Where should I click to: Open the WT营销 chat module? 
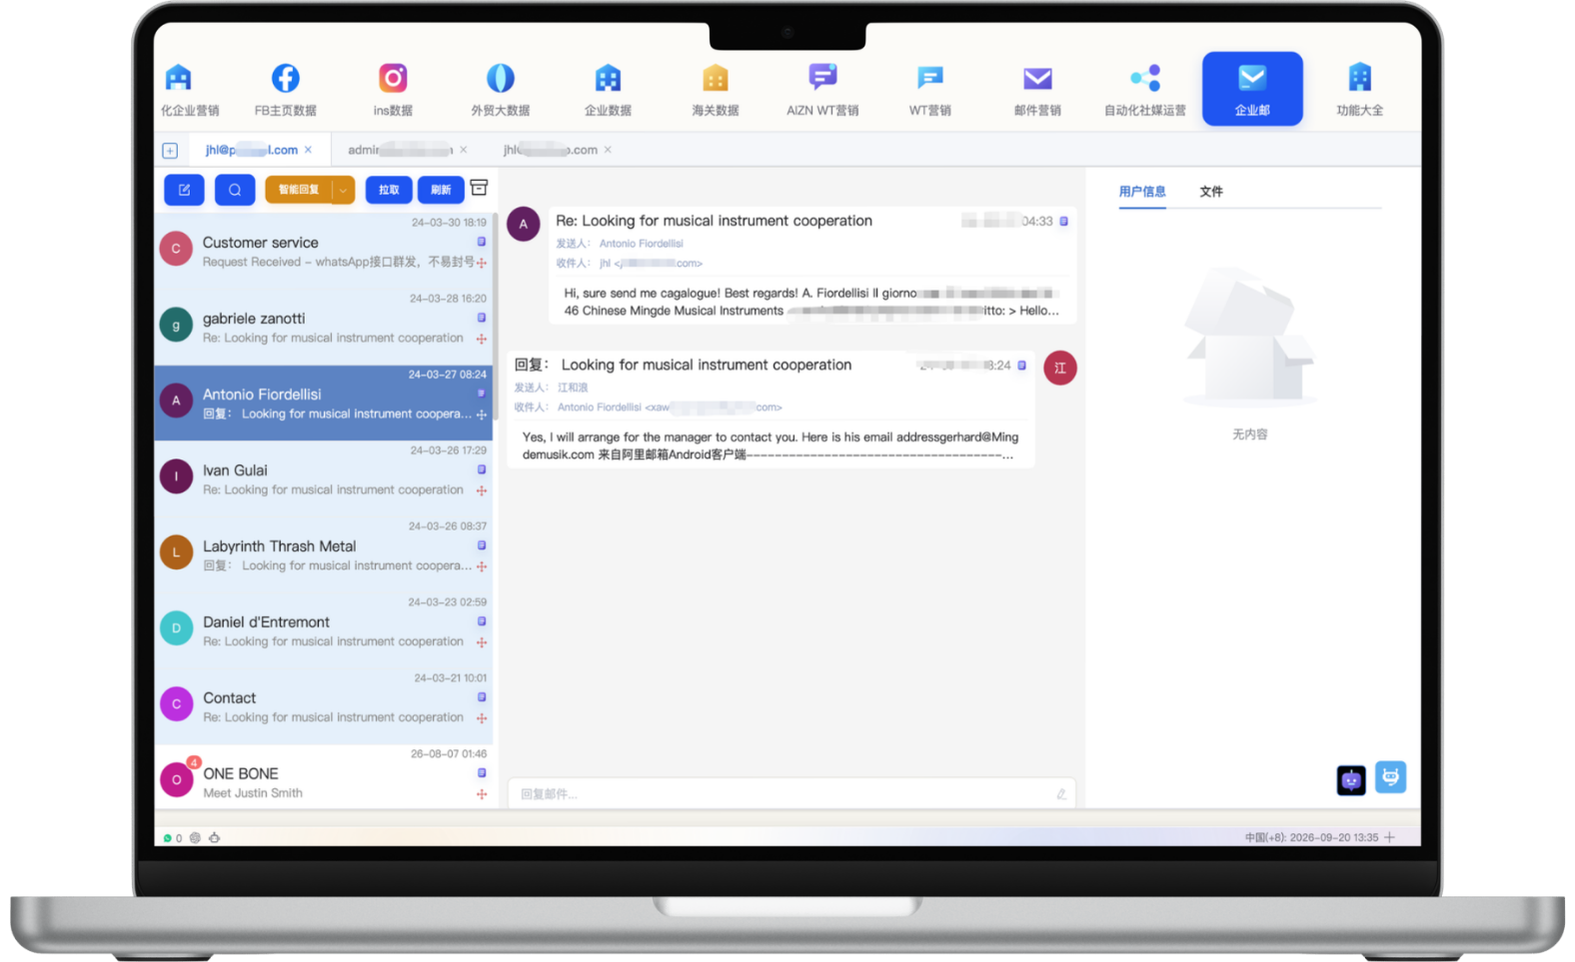point(930,89)
